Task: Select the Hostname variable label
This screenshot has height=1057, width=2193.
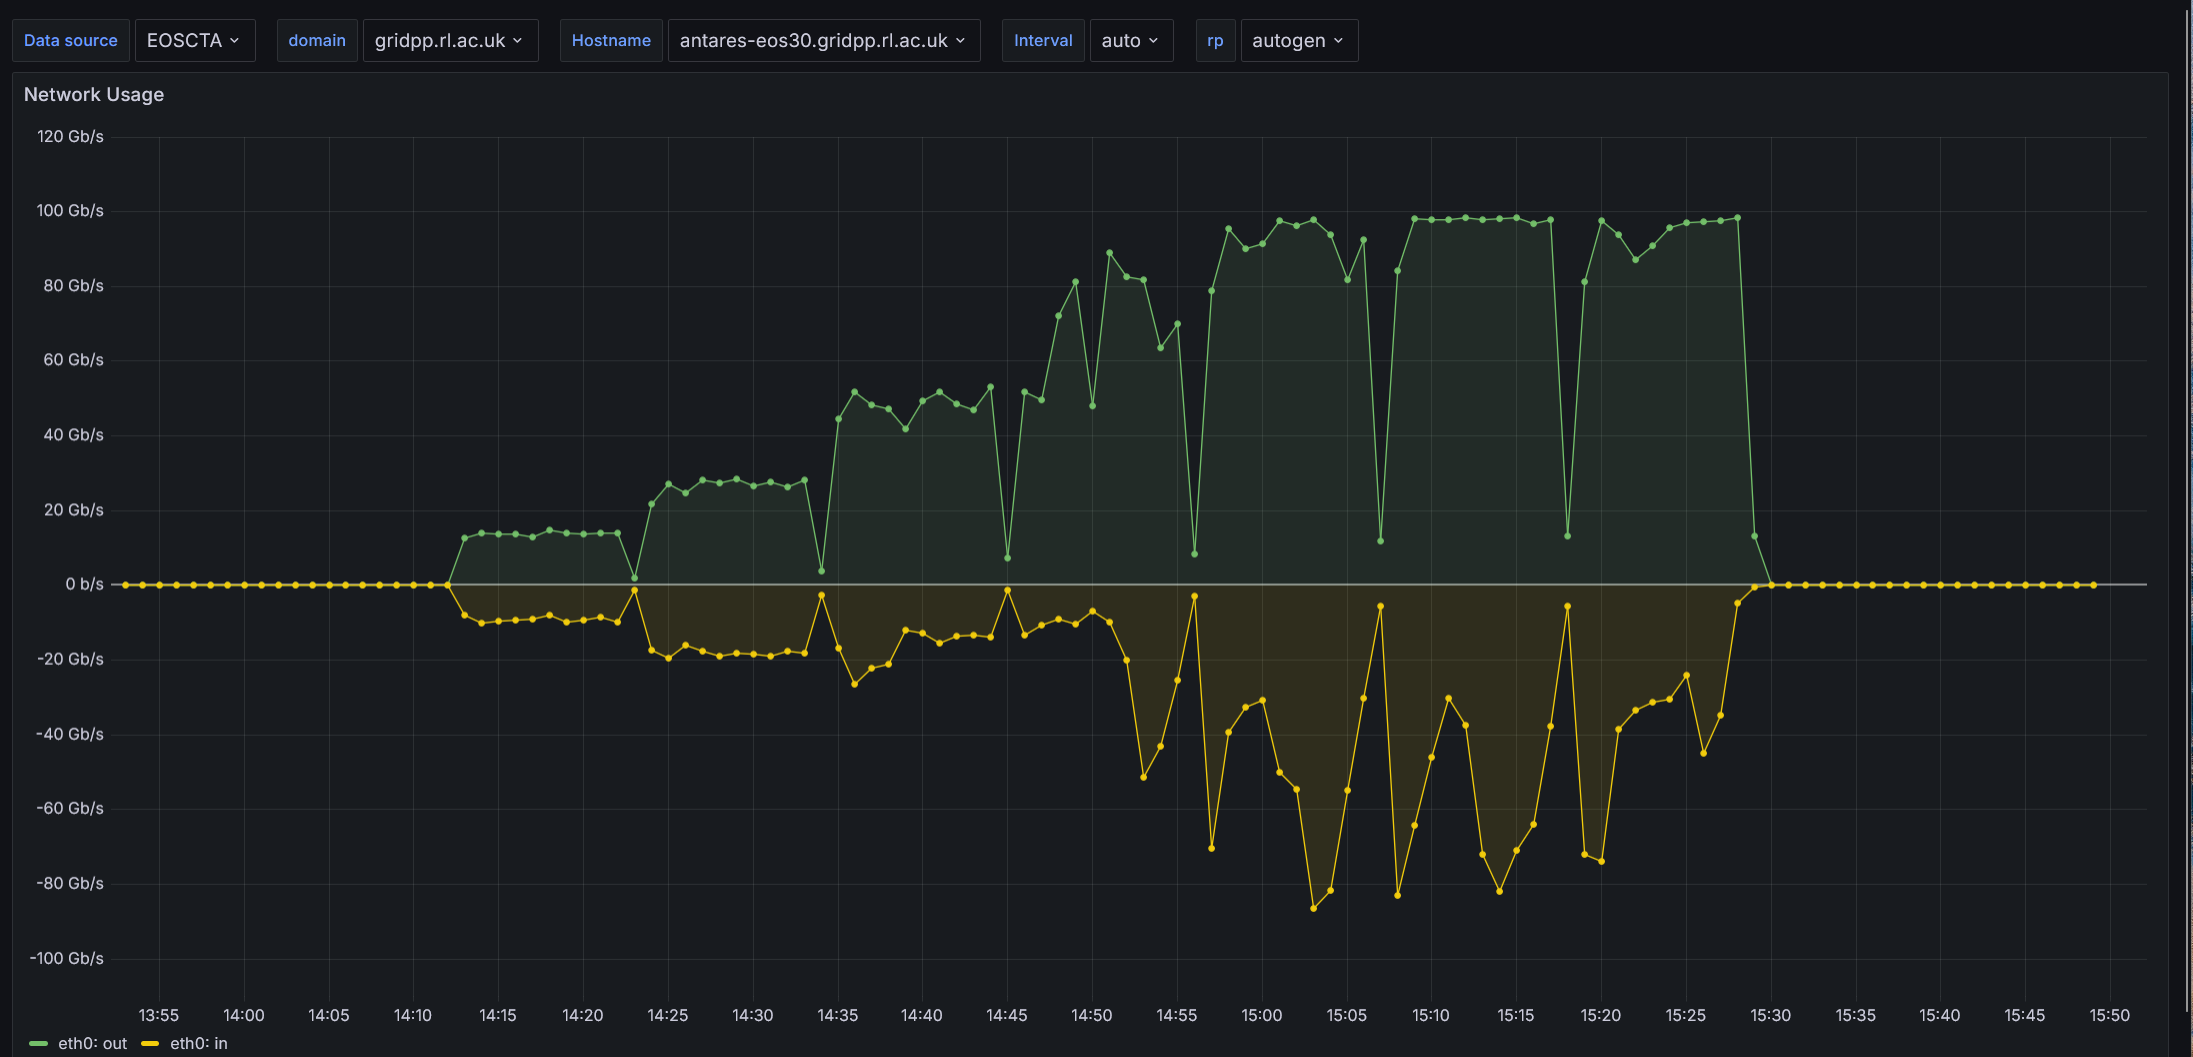Action: pos(611,41)
